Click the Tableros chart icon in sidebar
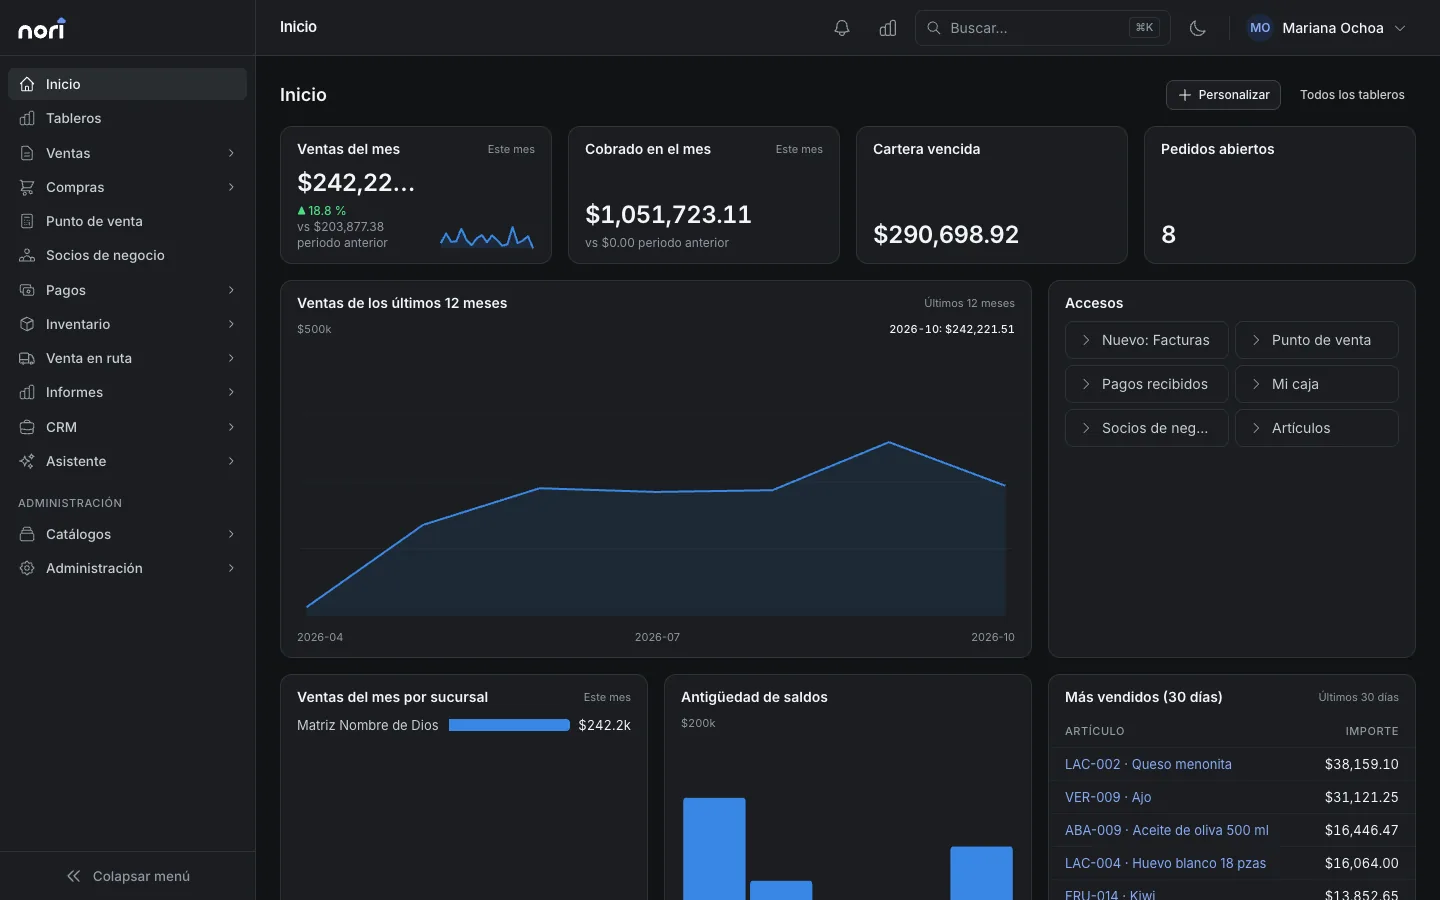The height and width of the screenshot is (900, 1440). click(27, 118)
